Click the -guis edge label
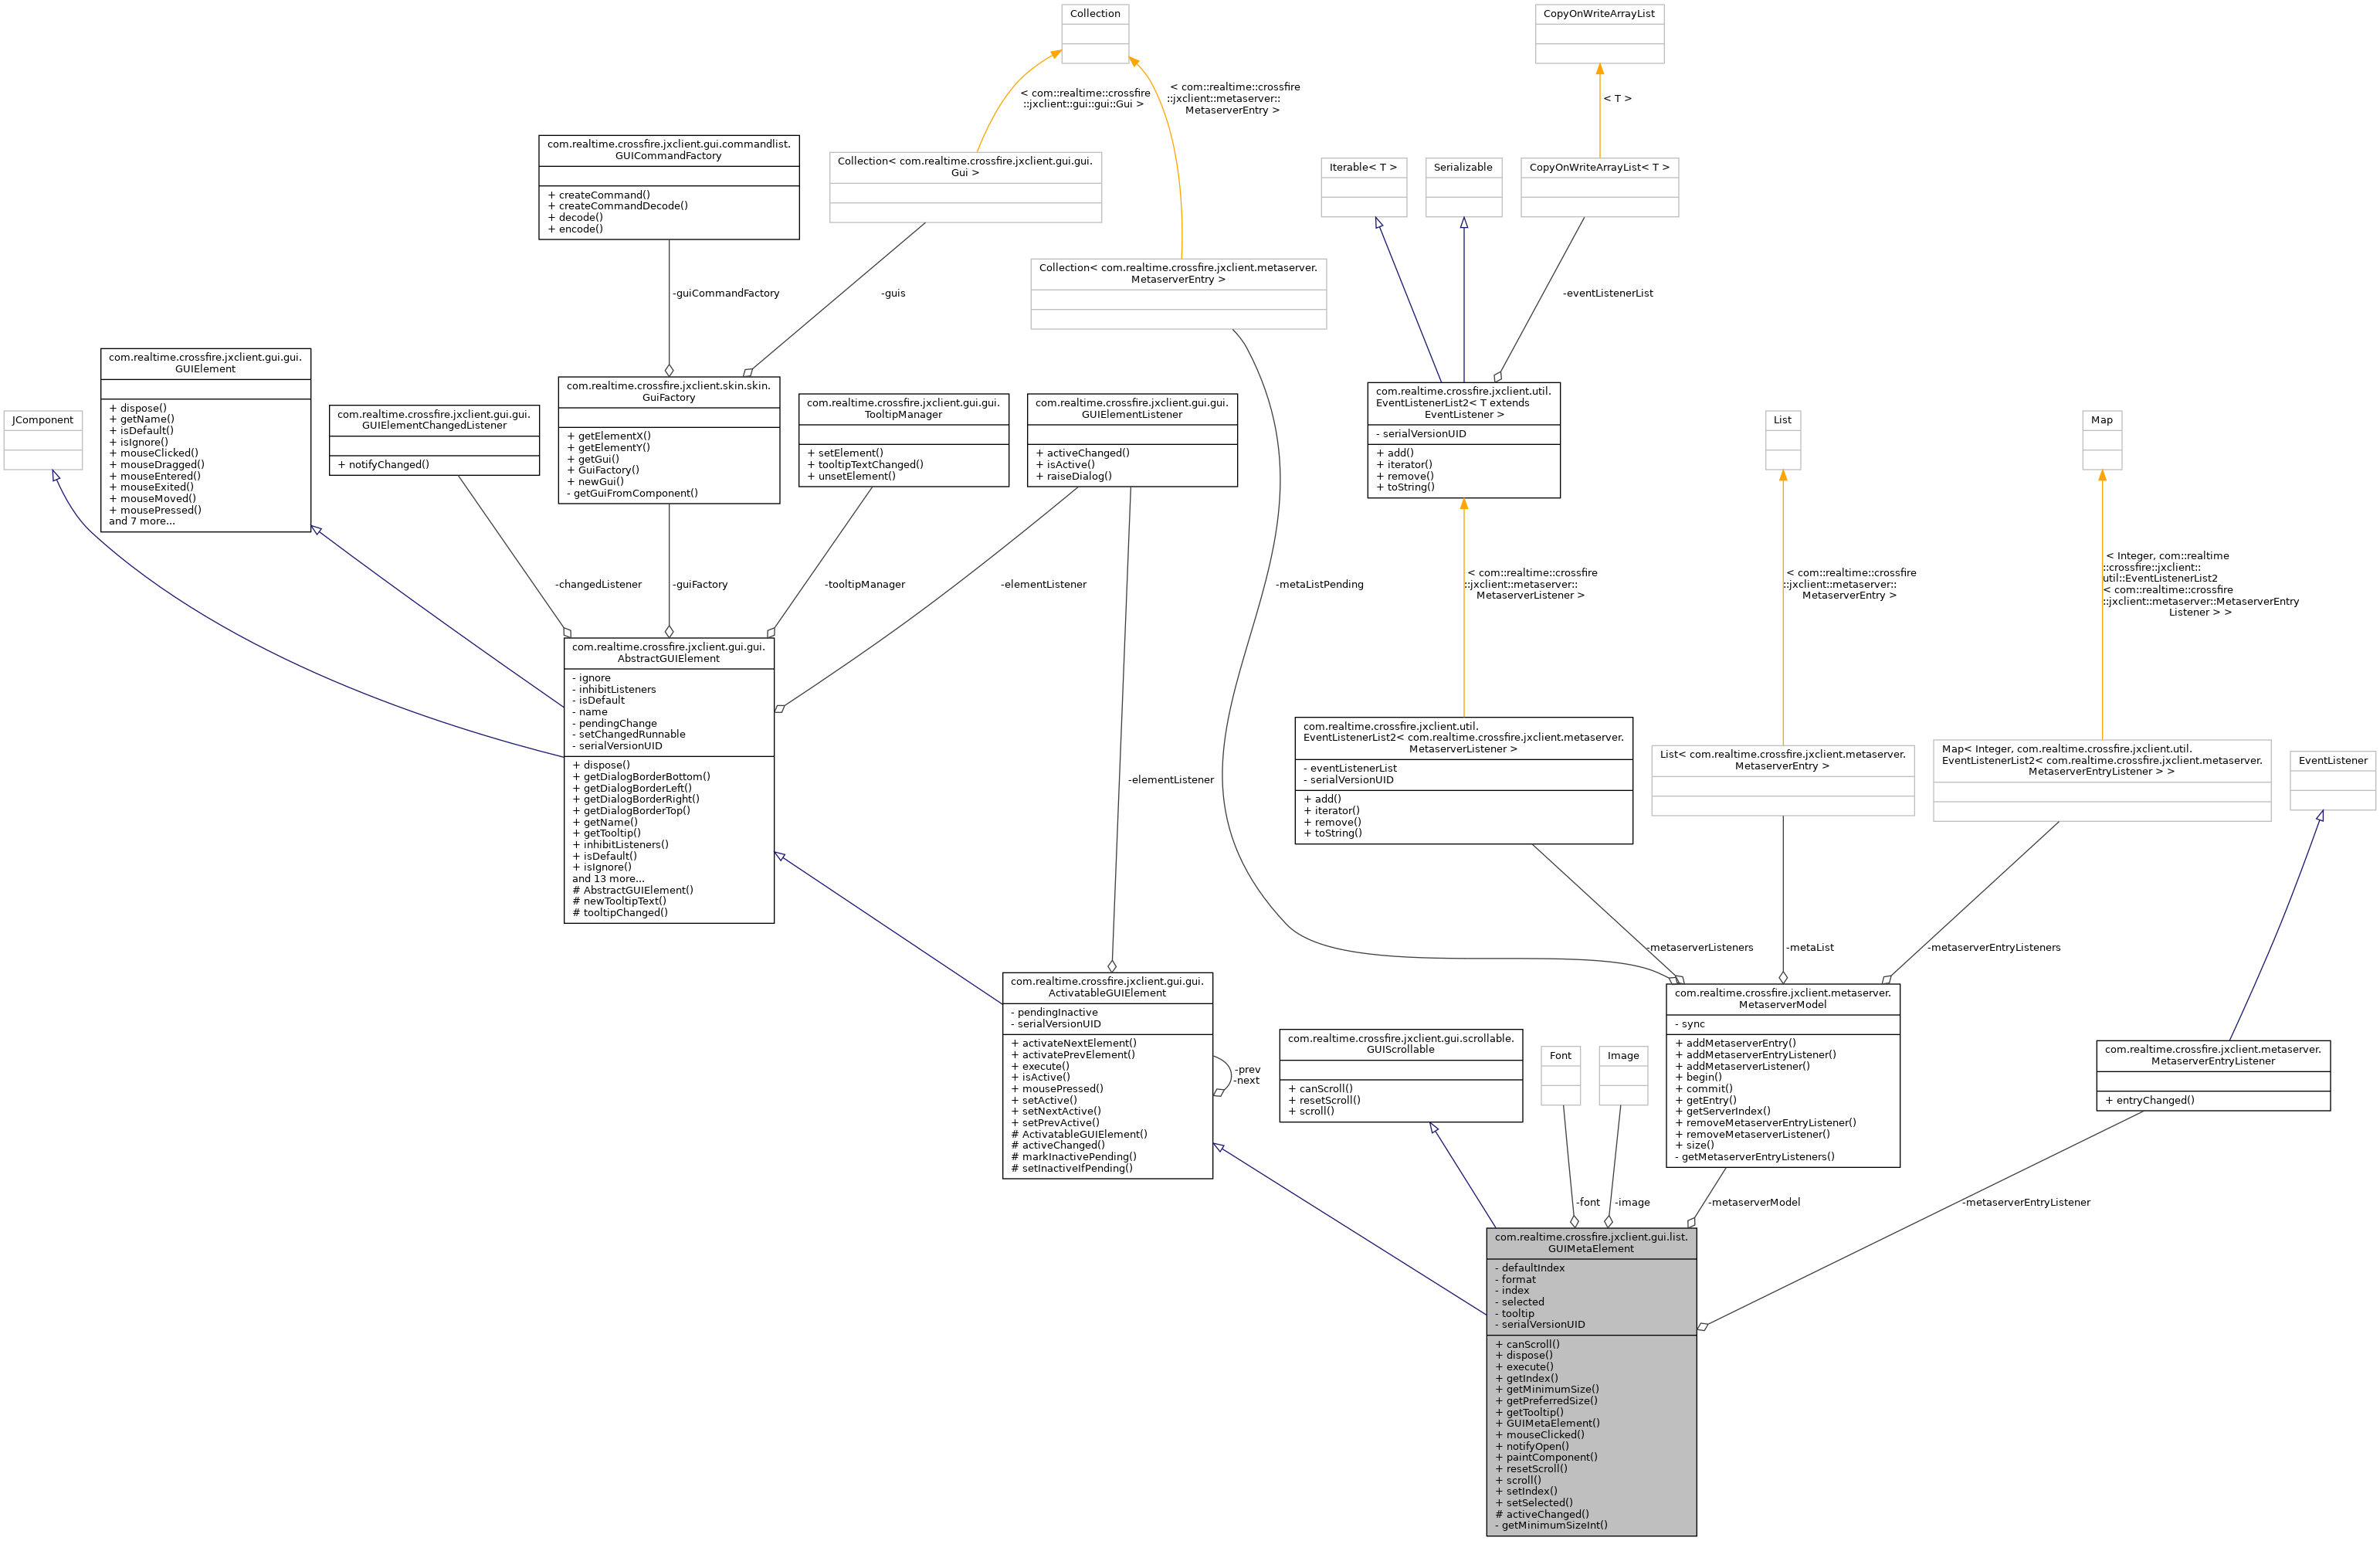This screenshot has height=1541, width=2380. click(893, 293)
